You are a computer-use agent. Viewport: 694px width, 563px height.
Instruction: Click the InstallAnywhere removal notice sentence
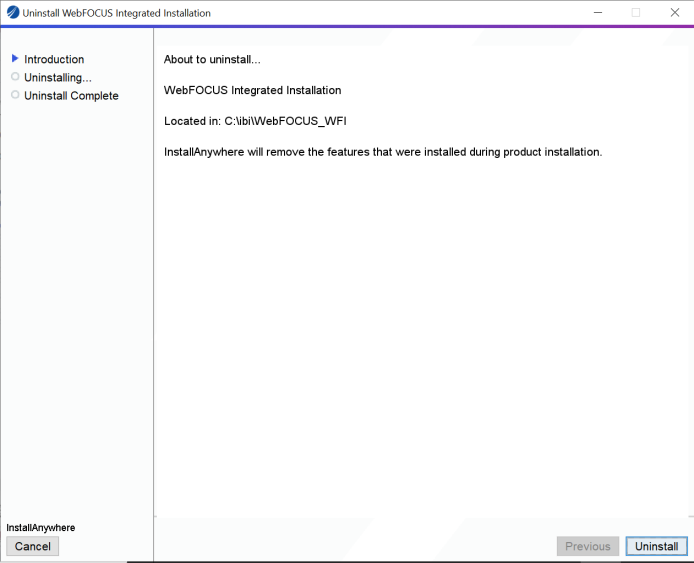(x=383, y=152)
